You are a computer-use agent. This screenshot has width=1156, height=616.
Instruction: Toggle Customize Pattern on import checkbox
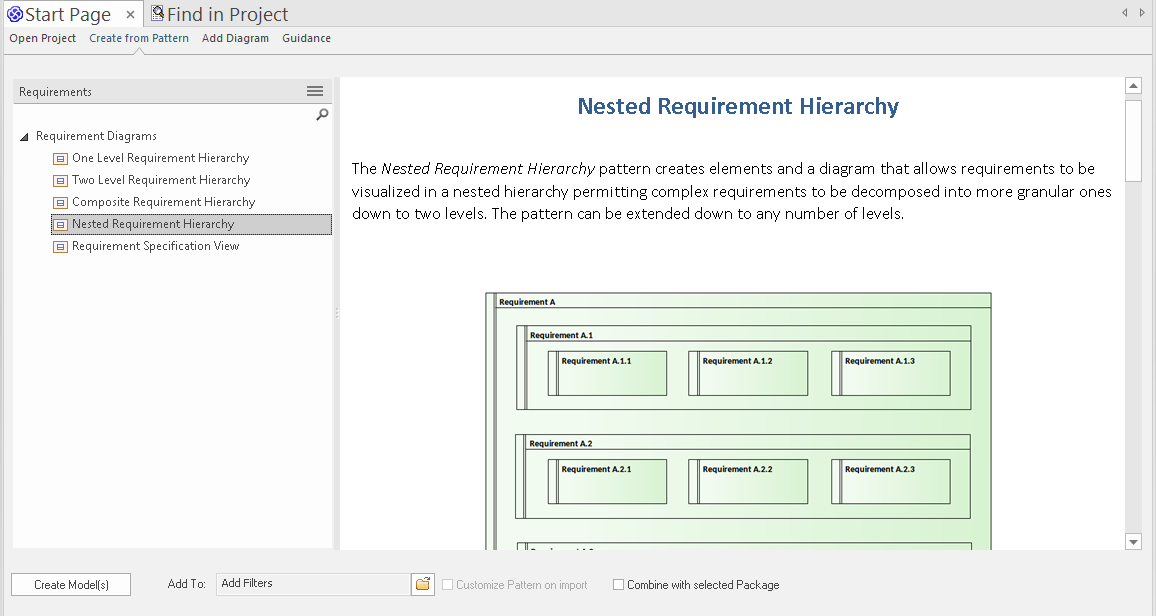coord(448,585)
